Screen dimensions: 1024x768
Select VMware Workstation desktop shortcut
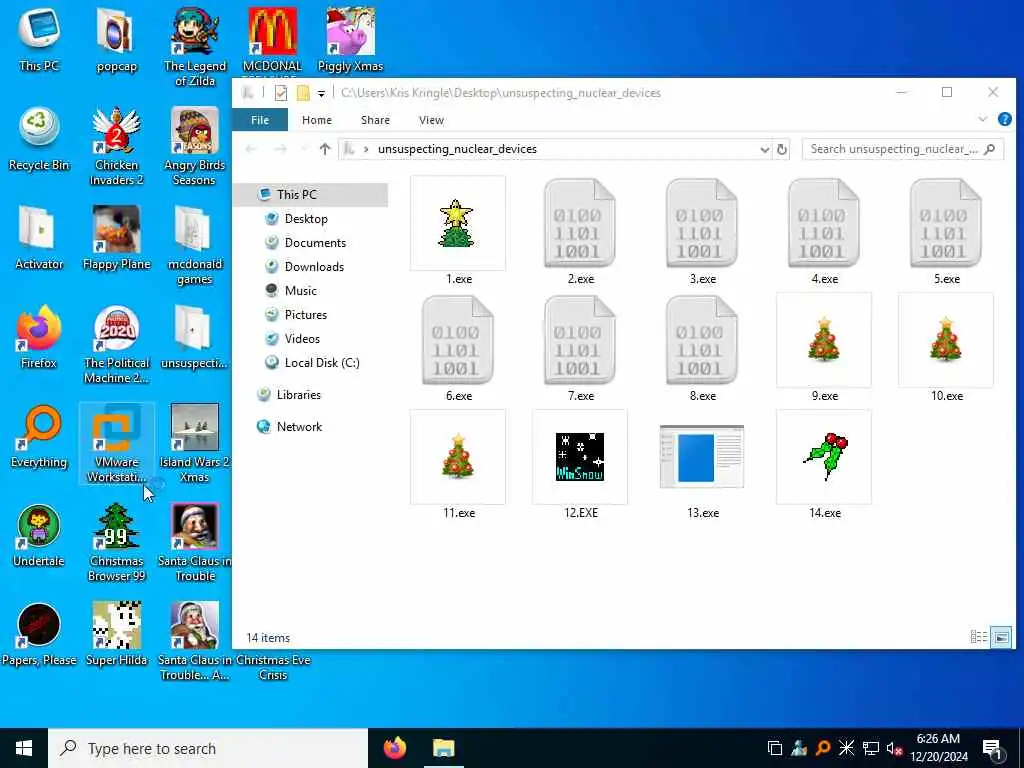click(116, 444)
